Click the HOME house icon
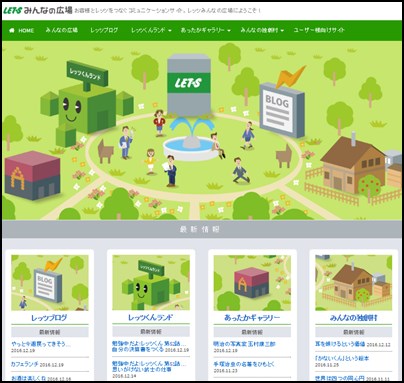Screen dimensions: 404x383 pos(12,30)
